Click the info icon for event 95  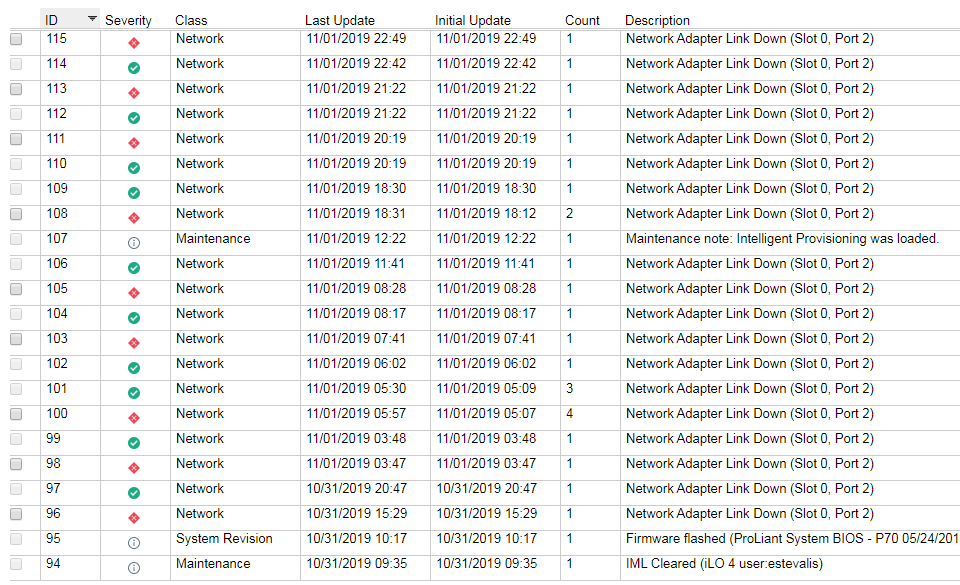133,543
